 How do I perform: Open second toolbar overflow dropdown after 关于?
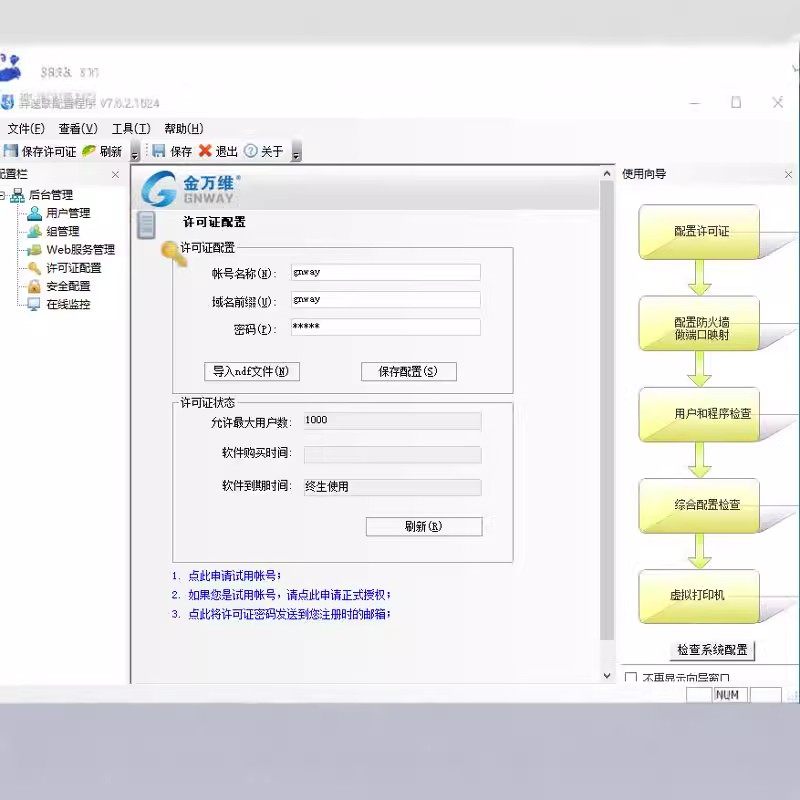(x=296, y=152)
